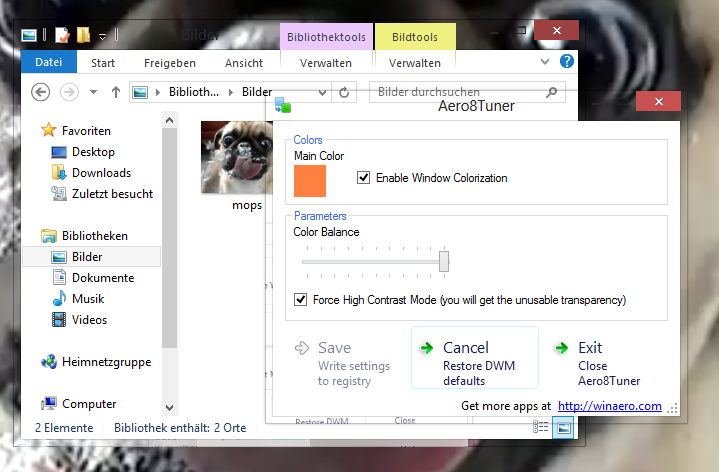
Task: Refresh the Bilder folder view
Action: click(x=345, y=92)
